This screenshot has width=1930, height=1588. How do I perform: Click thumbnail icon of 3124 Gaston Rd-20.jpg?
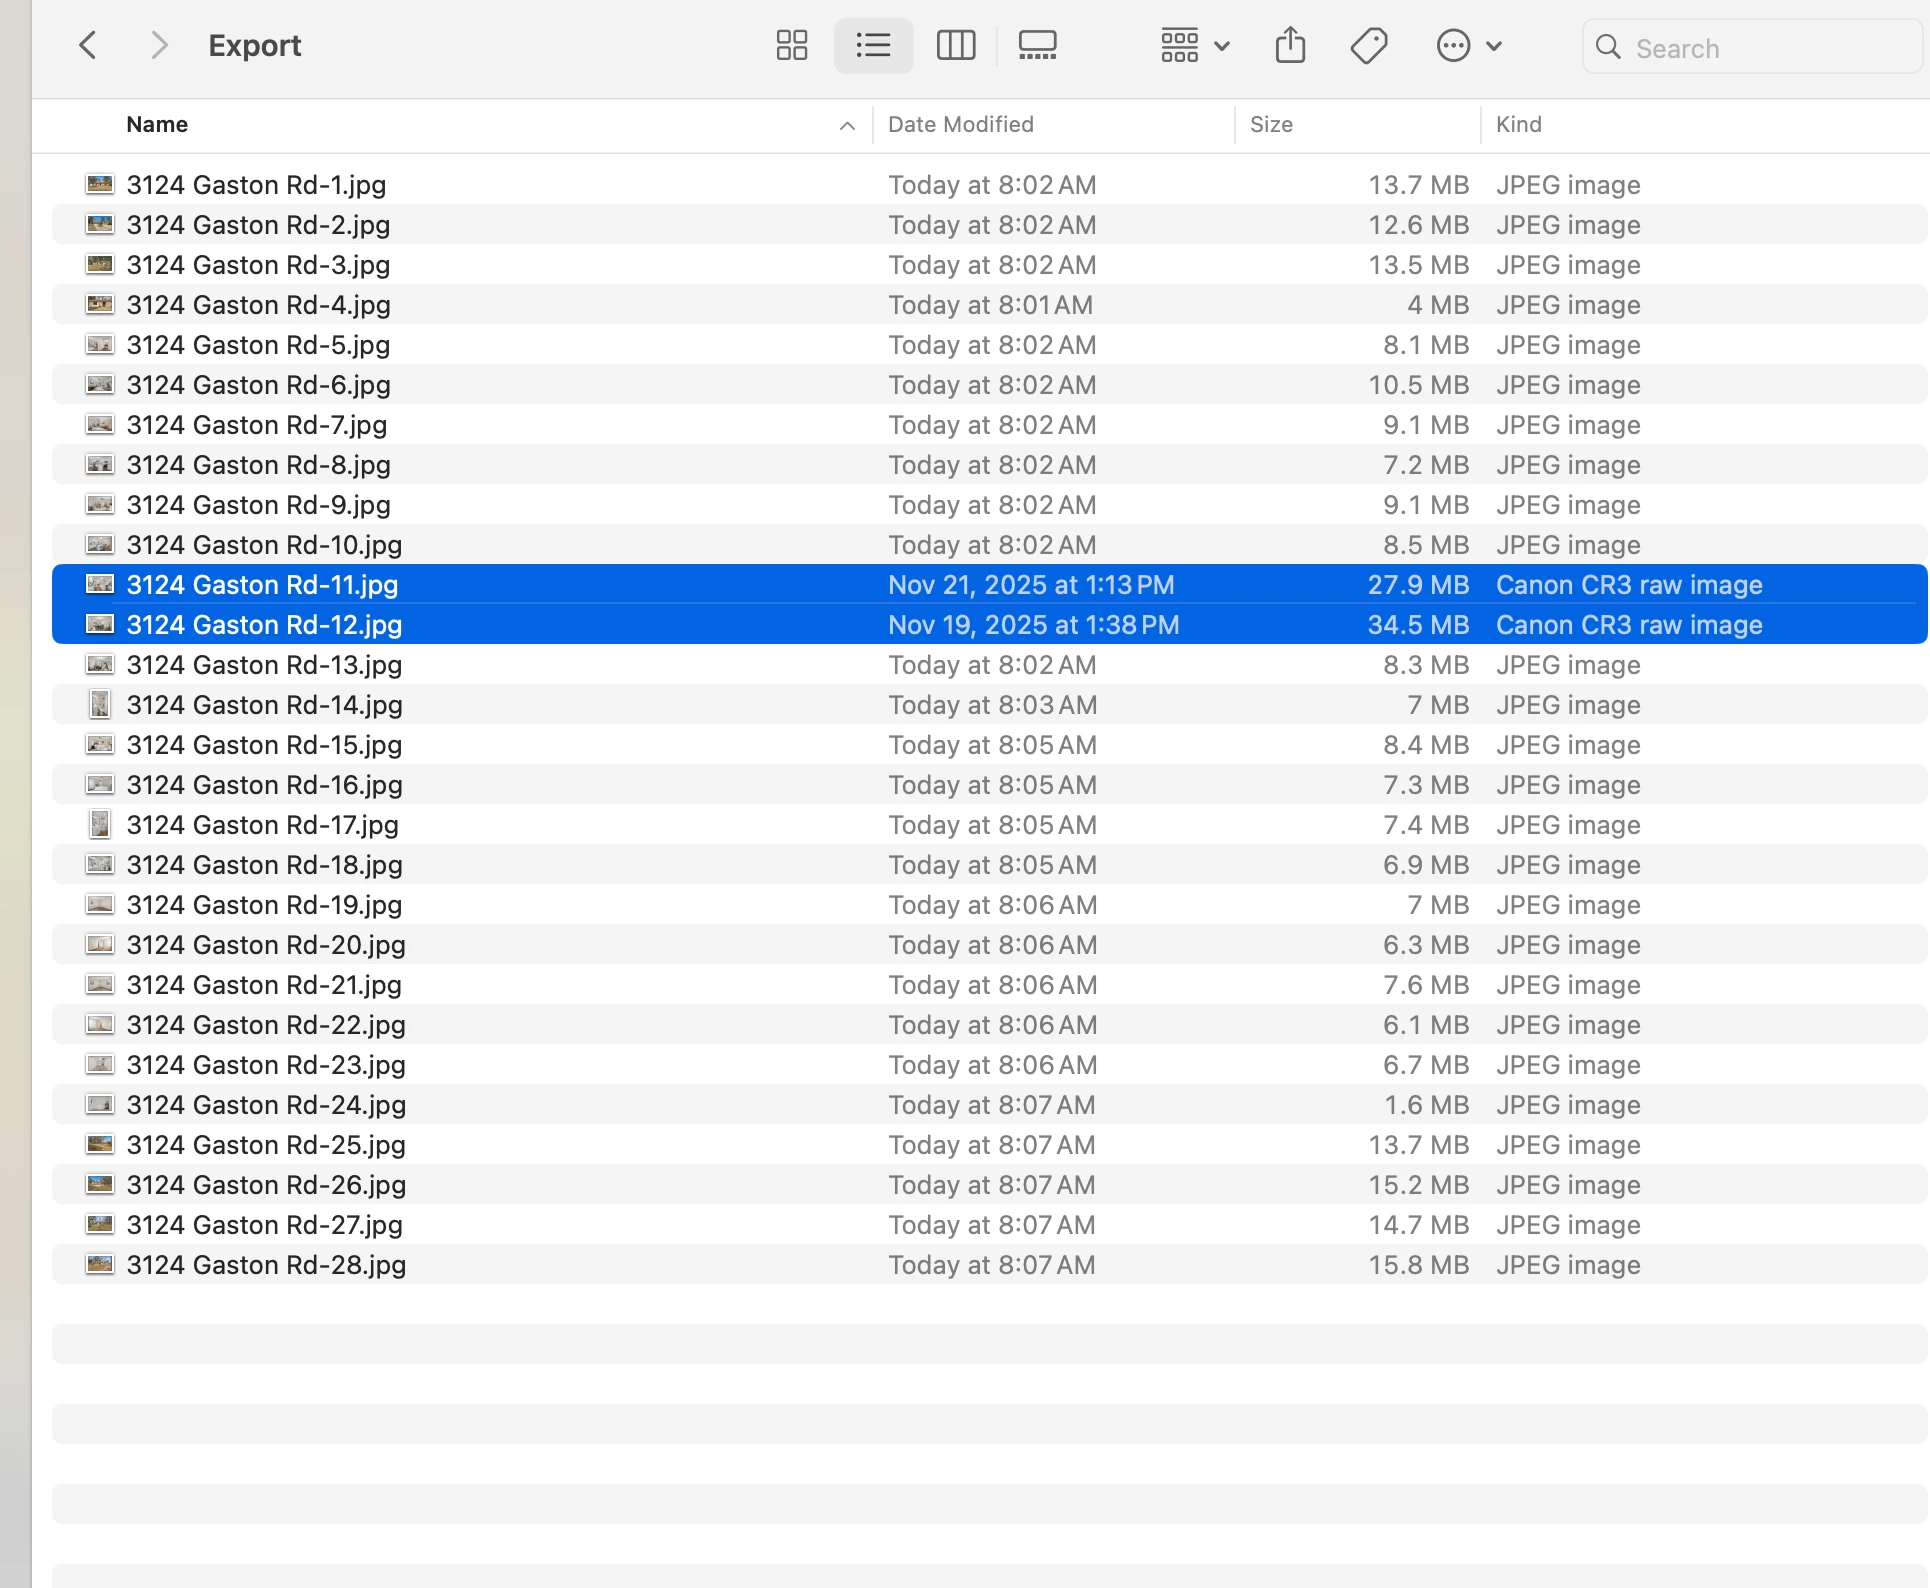click(100, 944)
